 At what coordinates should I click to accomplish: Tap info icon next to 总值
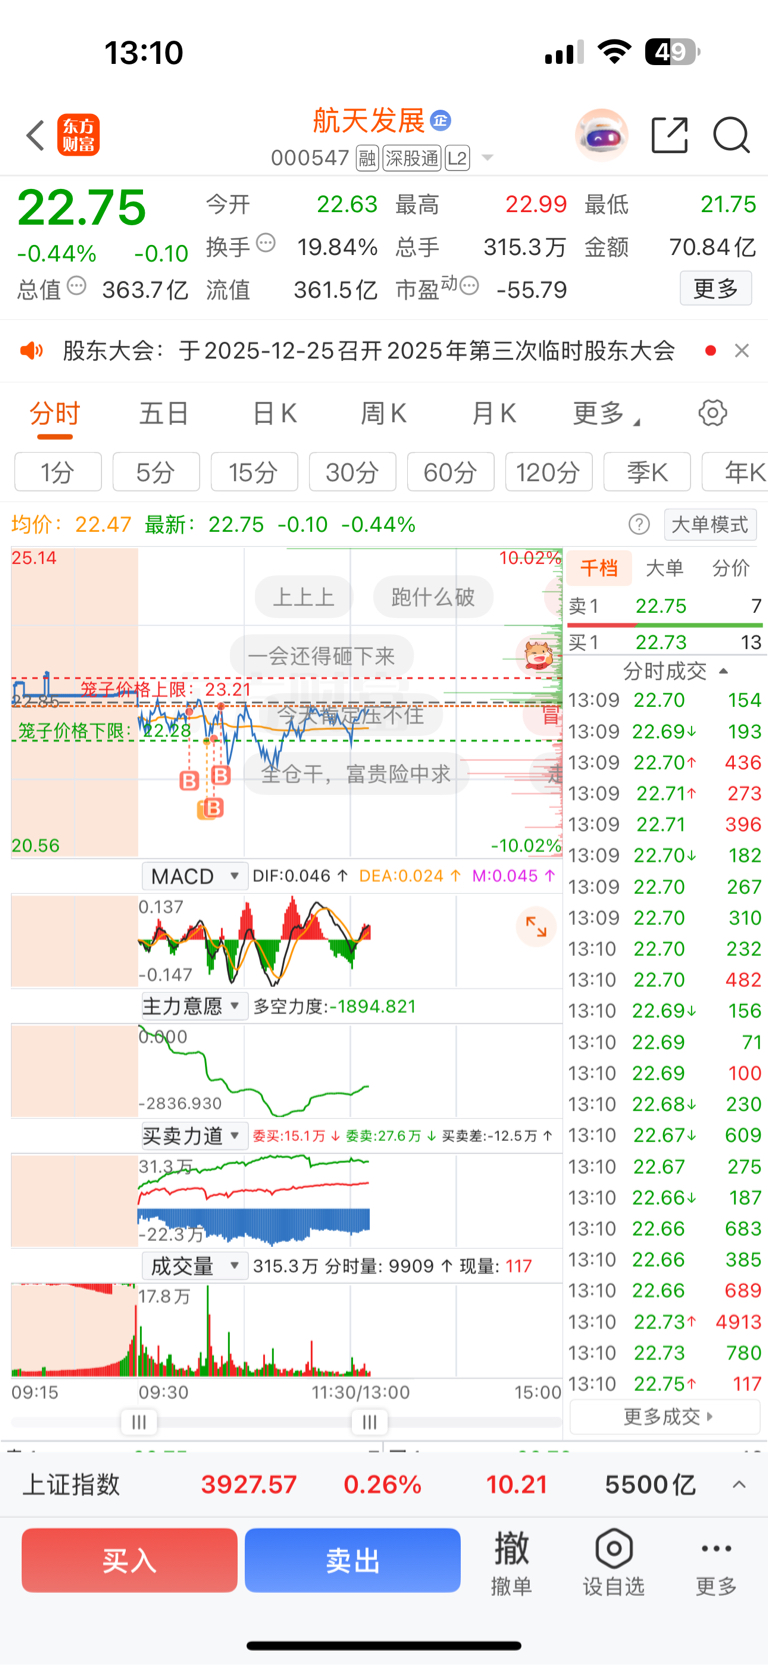77,286
